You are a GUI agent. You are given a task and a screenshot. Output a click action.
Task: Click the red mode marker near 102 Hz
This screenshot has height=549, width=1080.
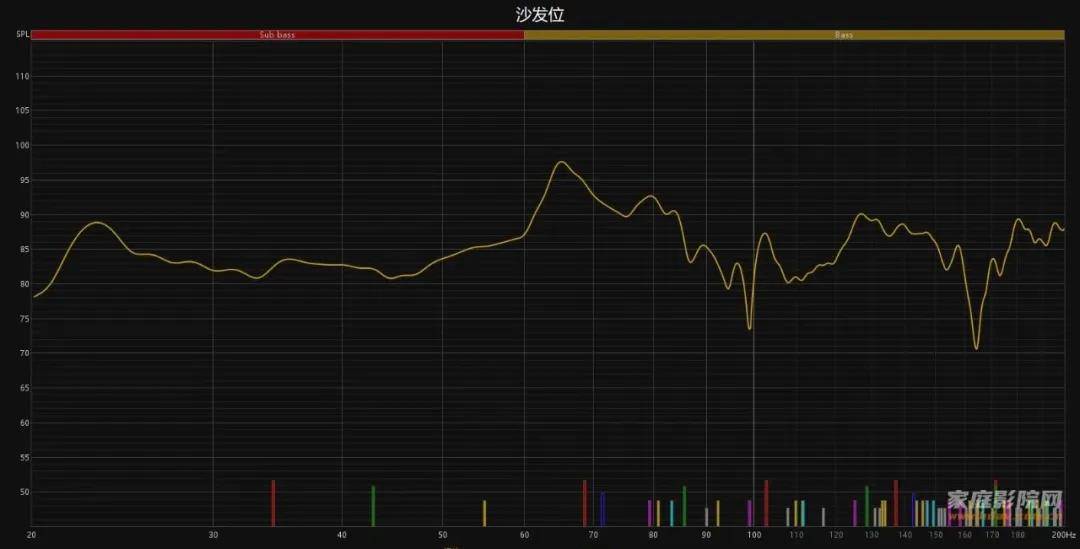(x=766, y=503)
